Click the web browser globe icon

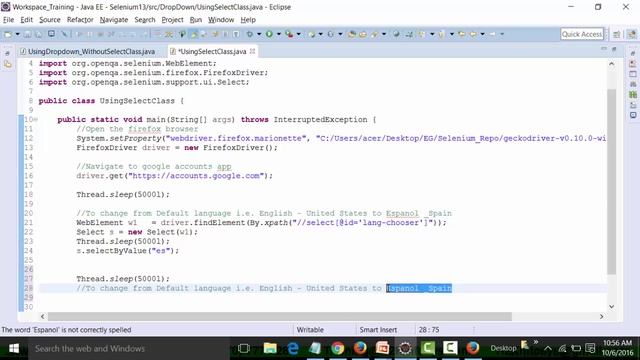tap(396, 34)
